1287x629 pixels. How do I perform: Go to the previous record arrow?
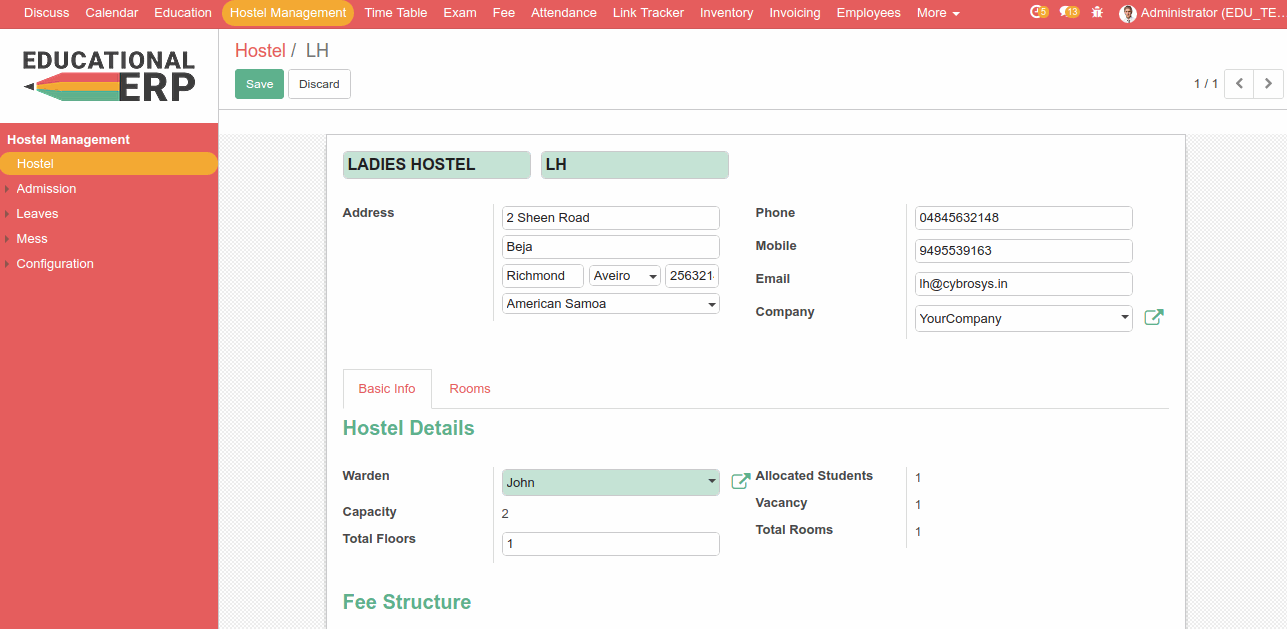(1239, 84)
